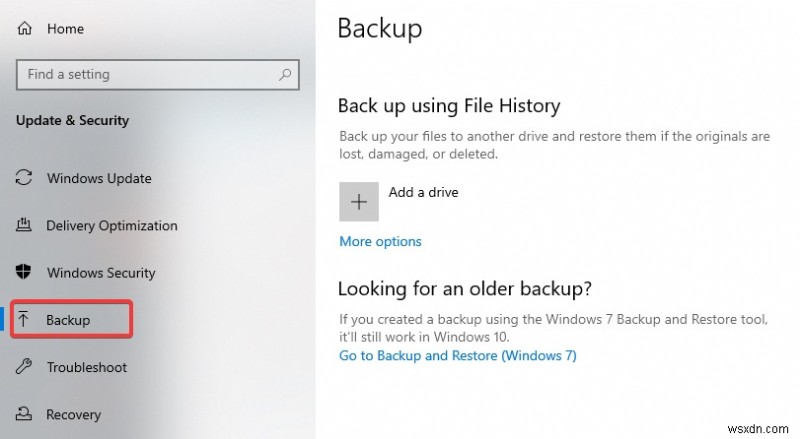Click the Troubleshoot wrench icon
This screenshot has width=800, height=439.
(x=25, y=367)
